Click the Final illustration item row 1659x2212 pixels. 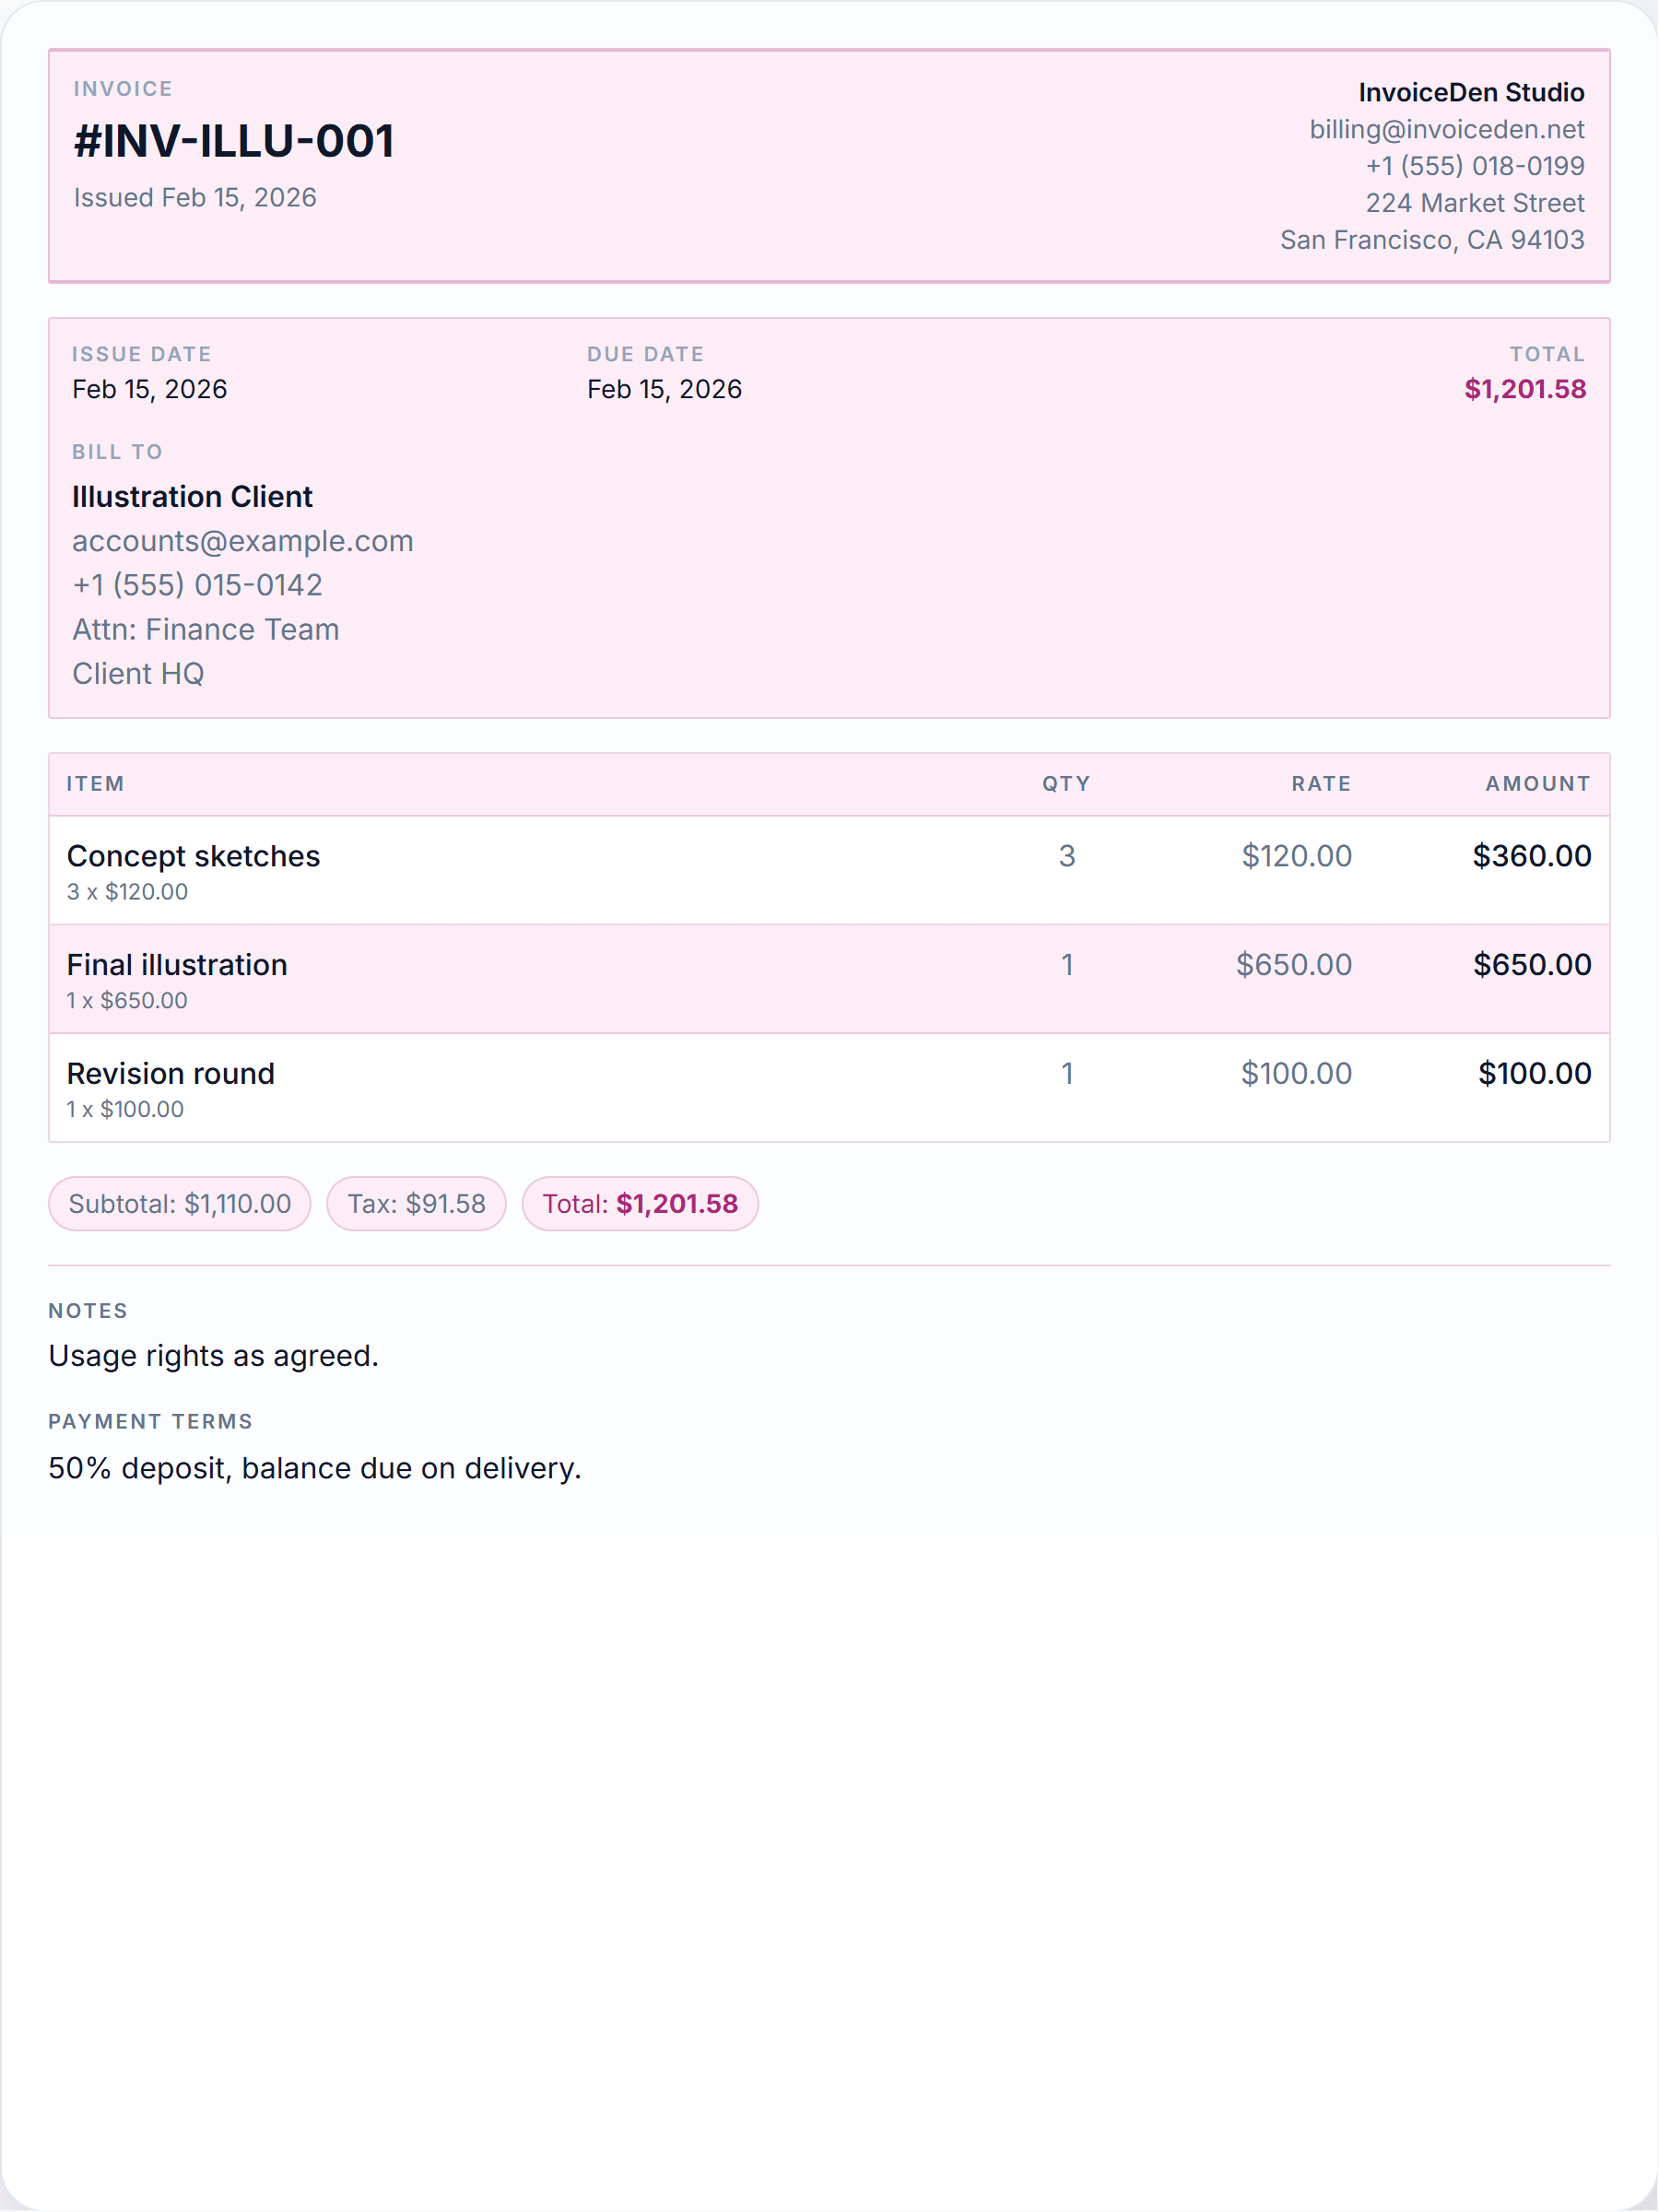829,979
